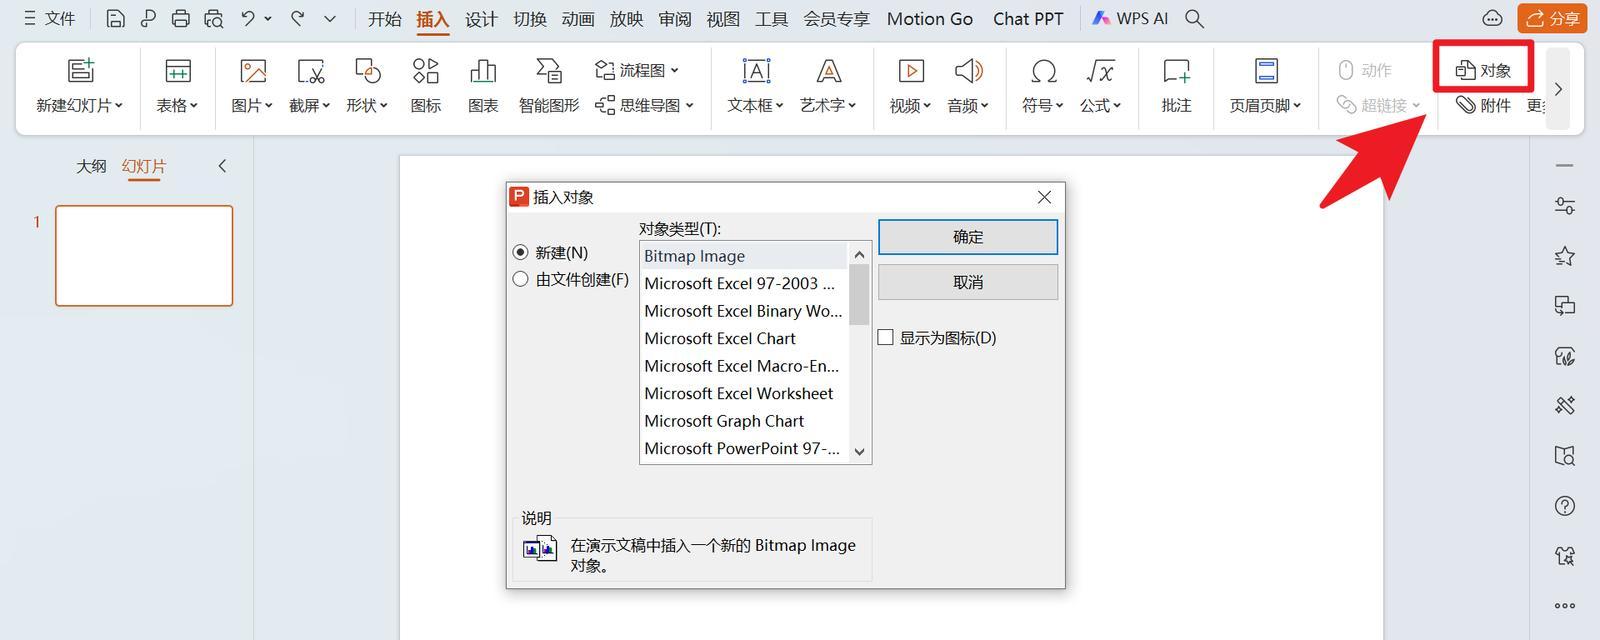Click the object list scroll up arrow

tap(859, 254)
